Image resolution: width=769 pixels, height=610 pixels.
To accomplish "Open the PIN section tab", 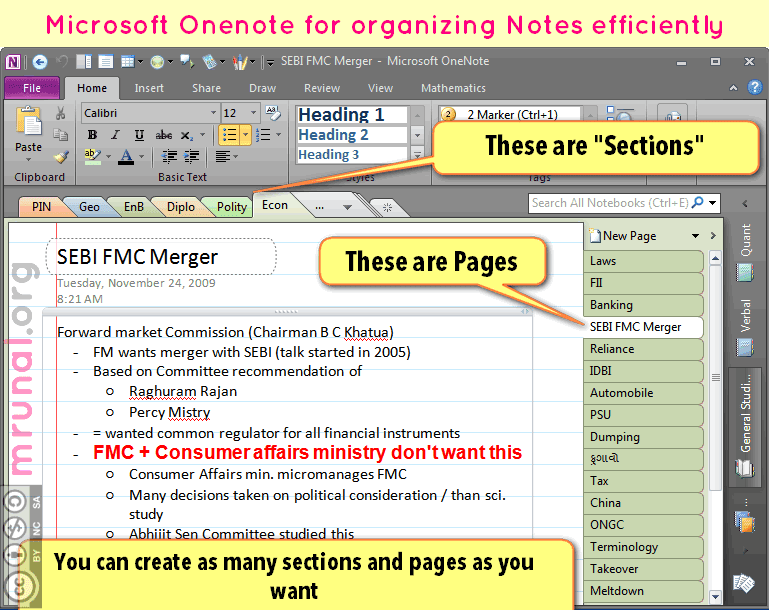I will [41, 207].
